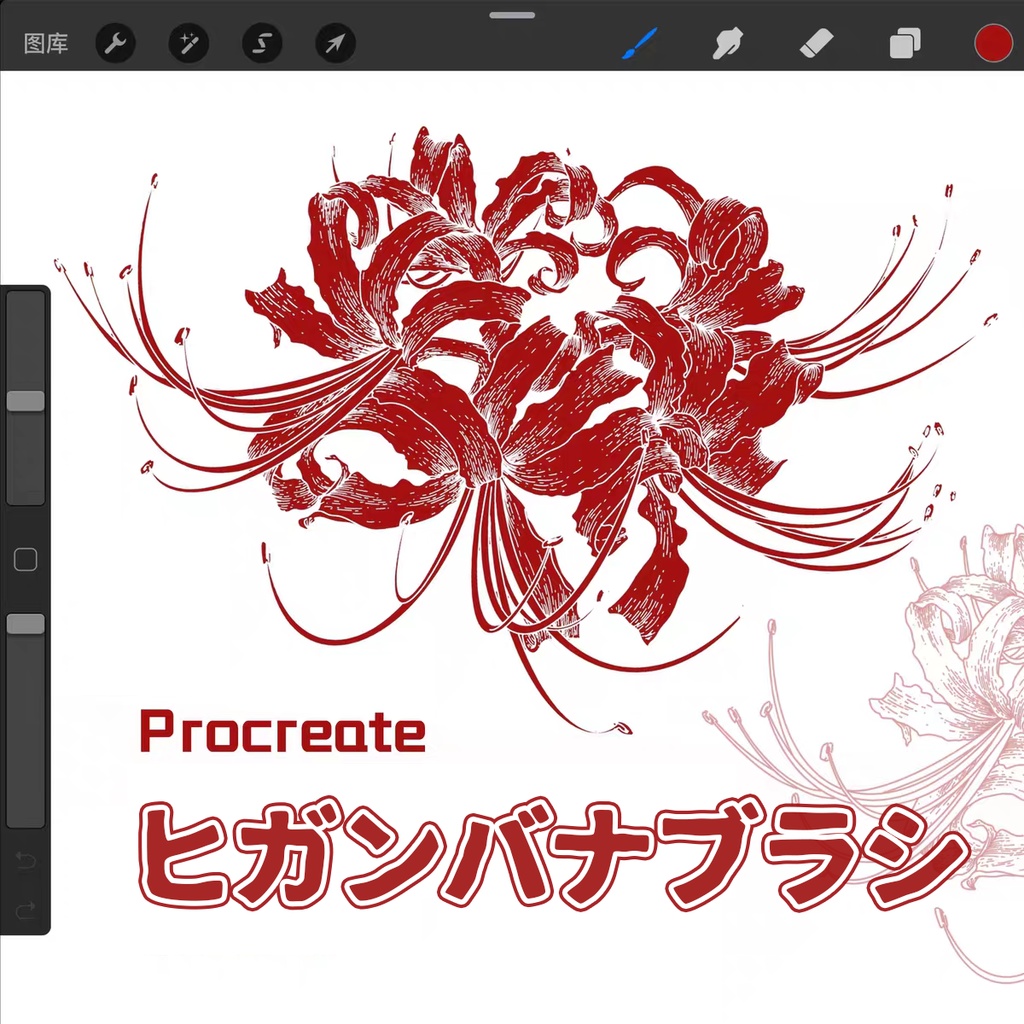Click the brush size slider handle
This screenshot has width=1024, height=1024.
pyautogui.click(x=25, y=401)
